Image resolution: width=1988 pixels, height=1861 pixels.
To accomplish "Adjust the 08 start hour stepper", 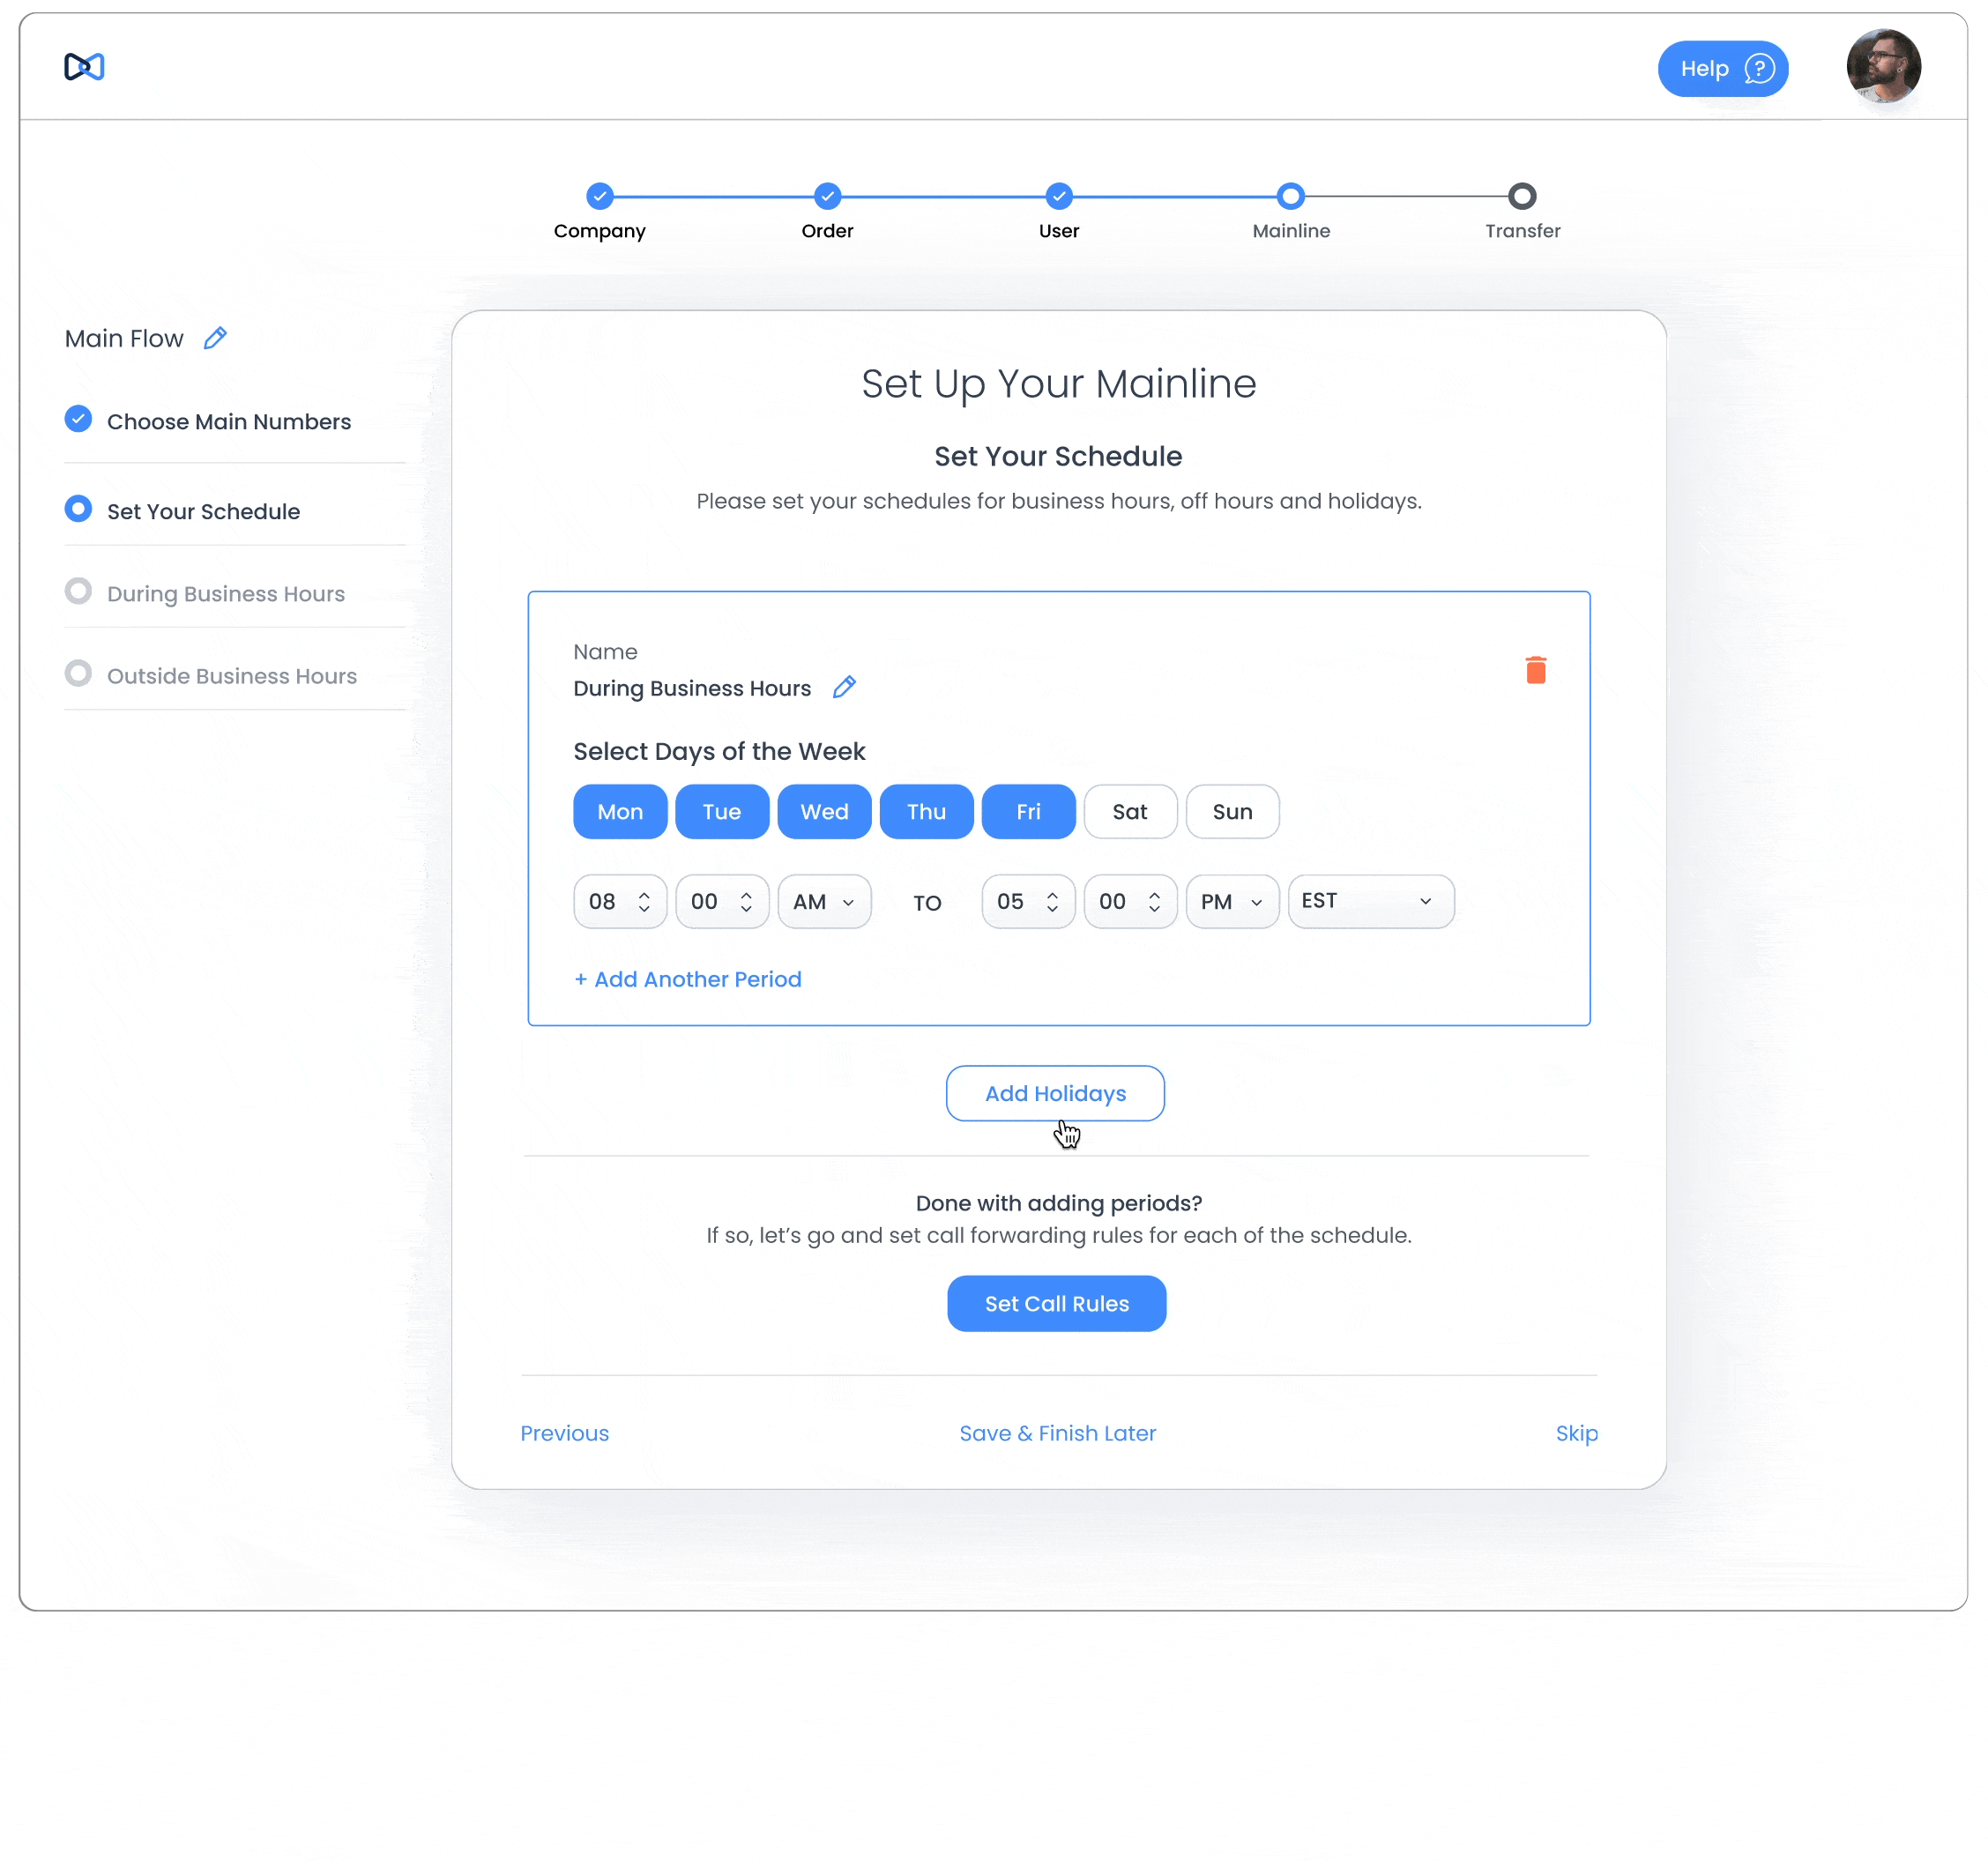I will pos(644,902).
